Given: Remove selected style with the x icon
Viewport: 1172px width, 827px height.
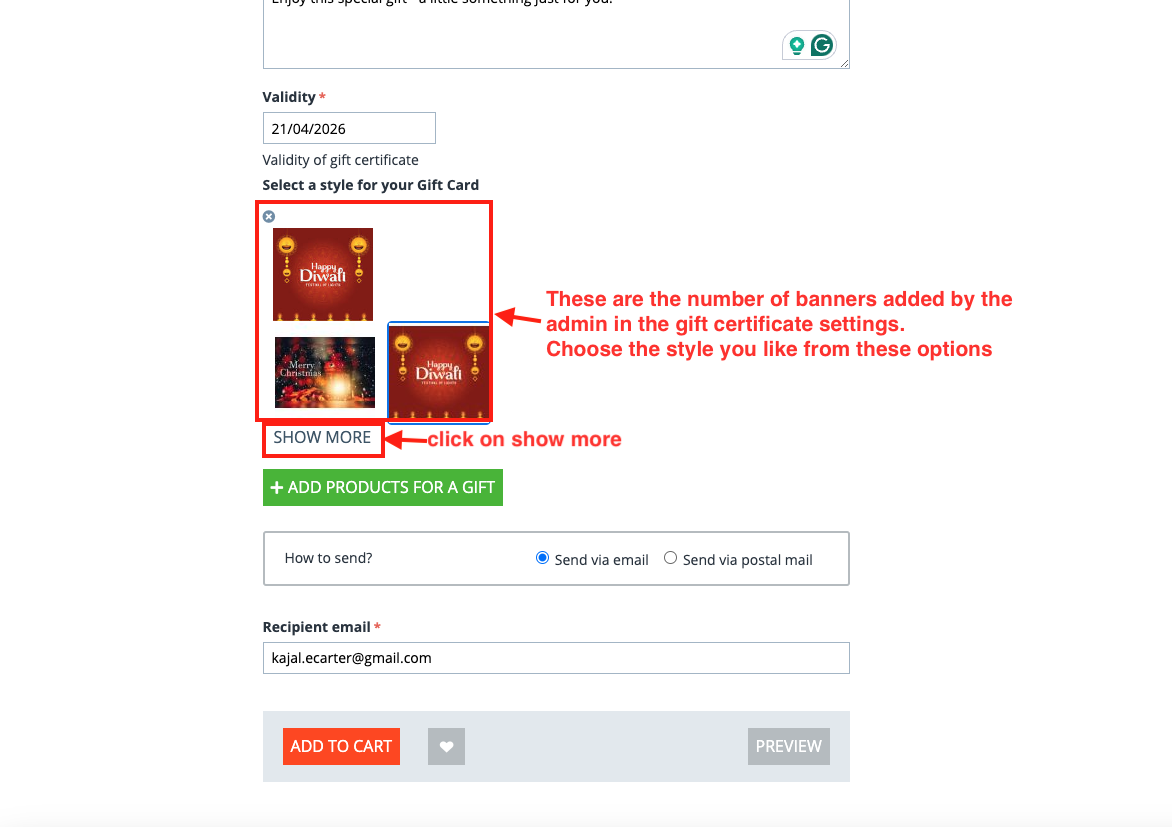Looking at the screenshot, I should 269,217.
